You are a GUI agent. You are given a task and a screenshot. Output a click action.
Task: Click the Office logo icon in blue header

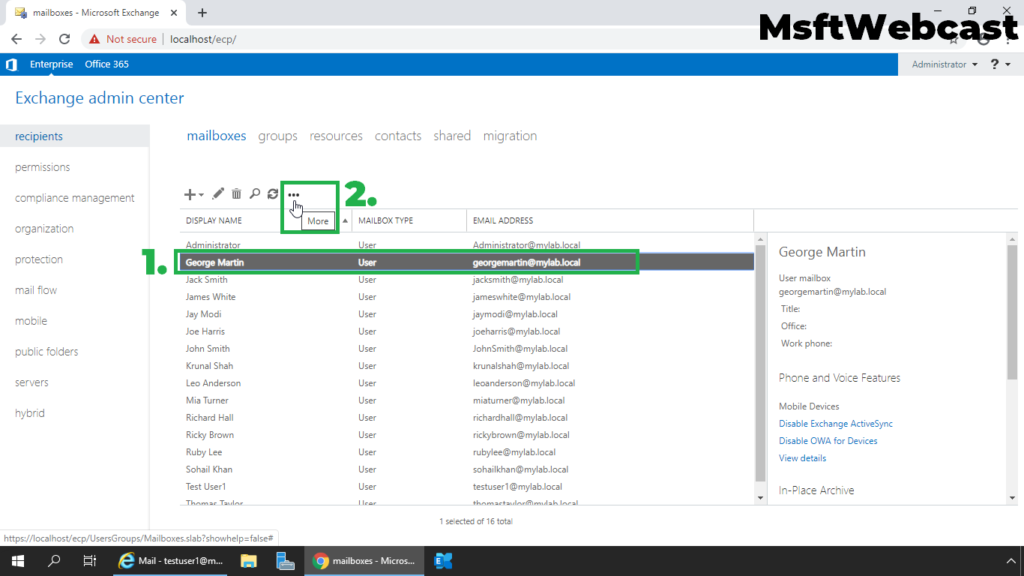(x=11, y=64)
